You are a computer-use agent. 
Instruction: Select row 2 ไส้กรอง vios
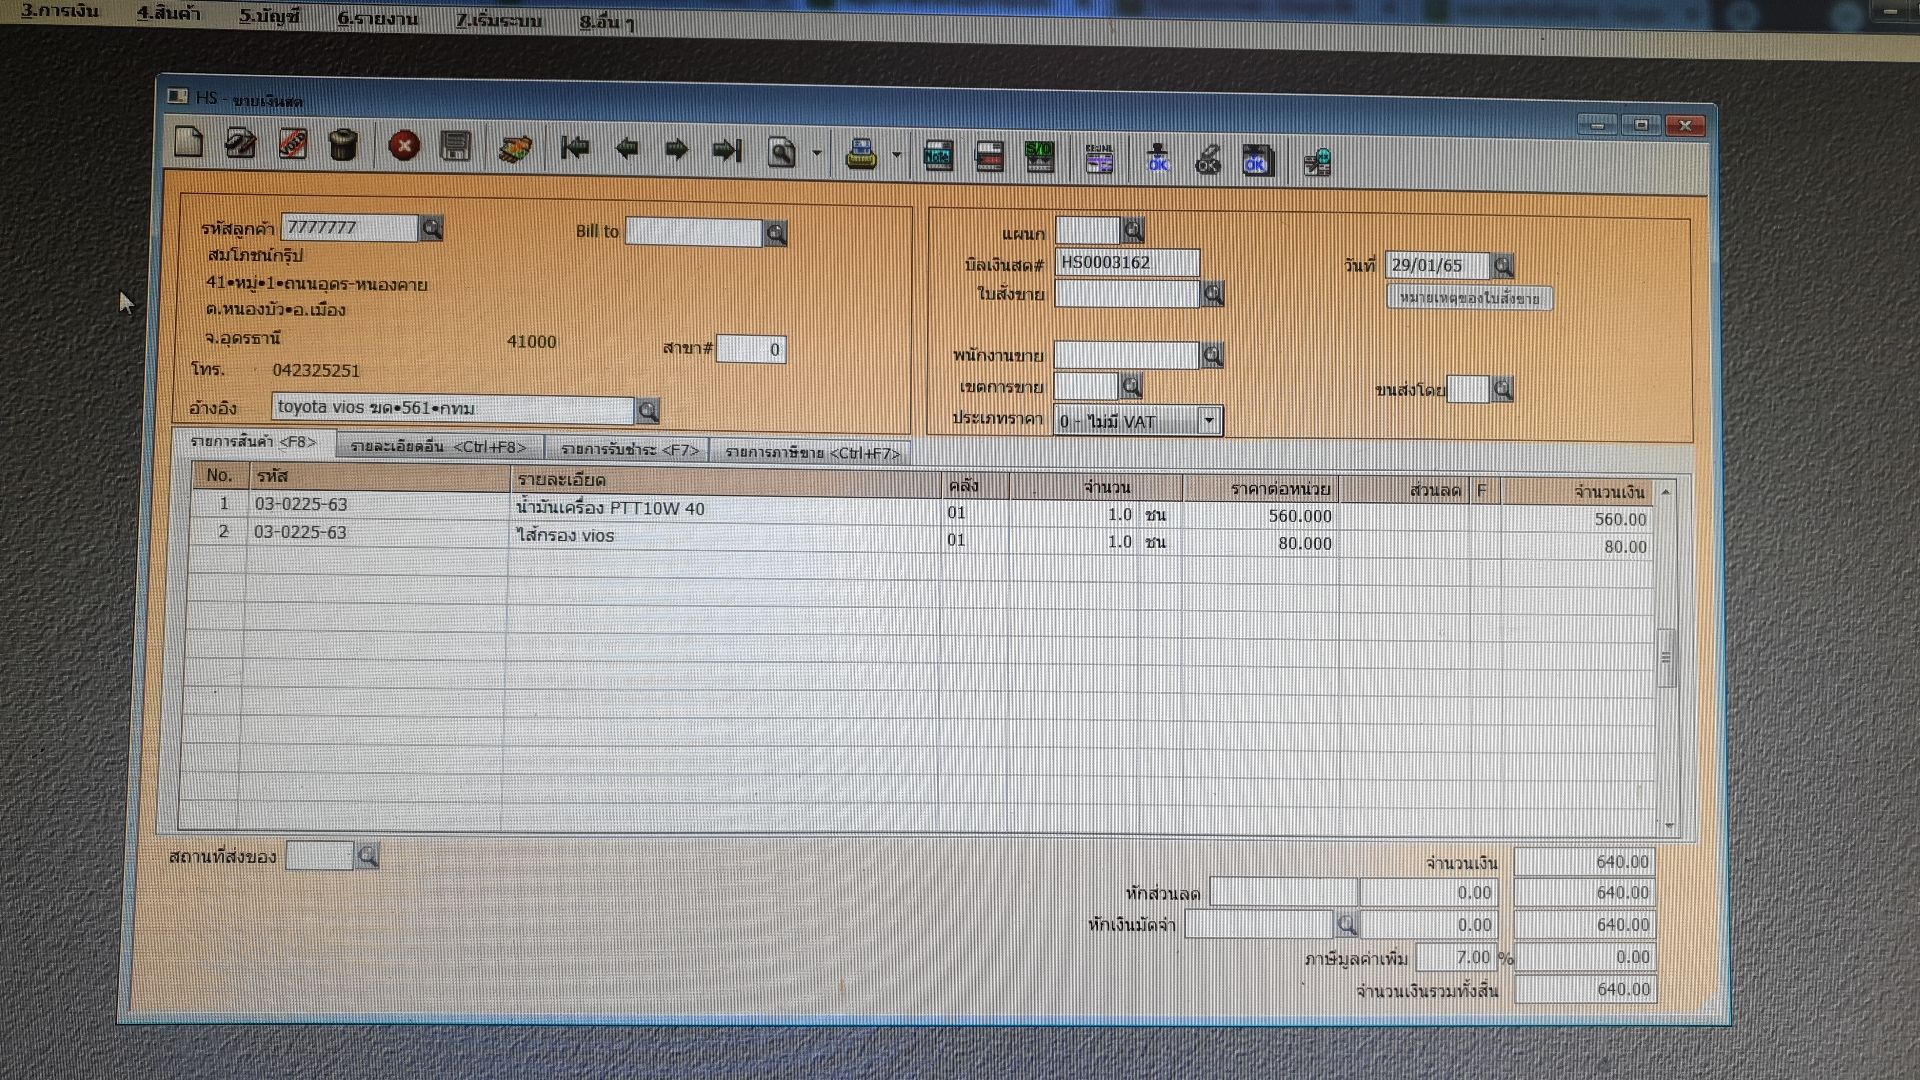click(920, 538)
